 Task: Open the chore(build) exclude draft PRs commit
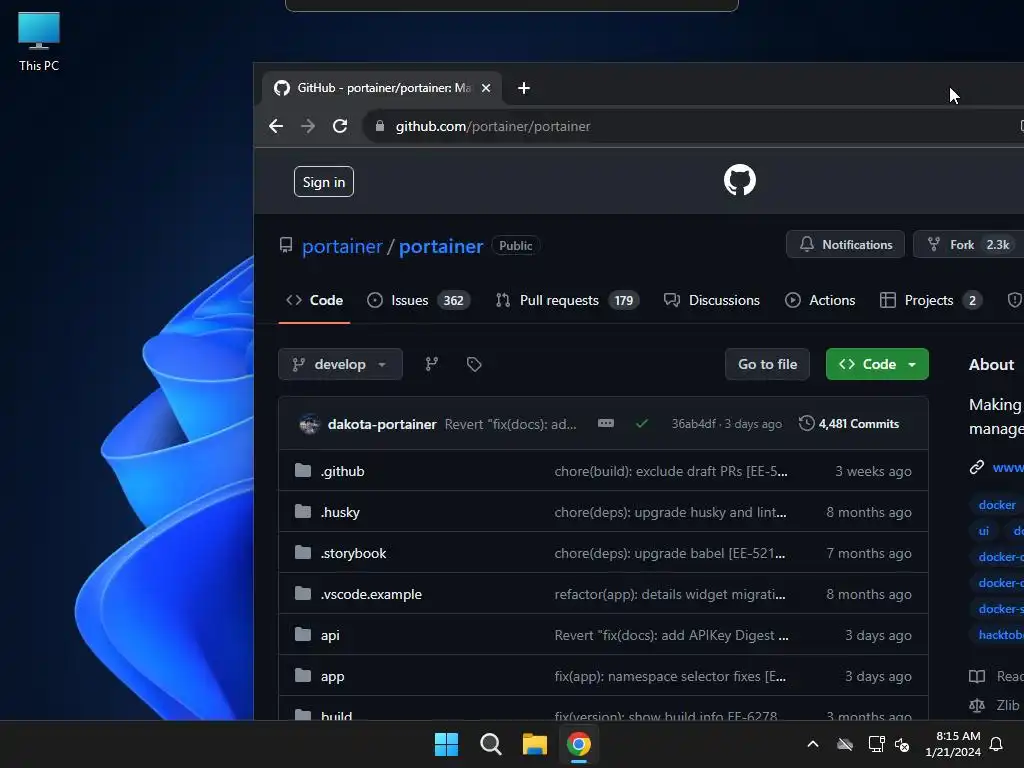pyautogui.click(x=671, y=472)
